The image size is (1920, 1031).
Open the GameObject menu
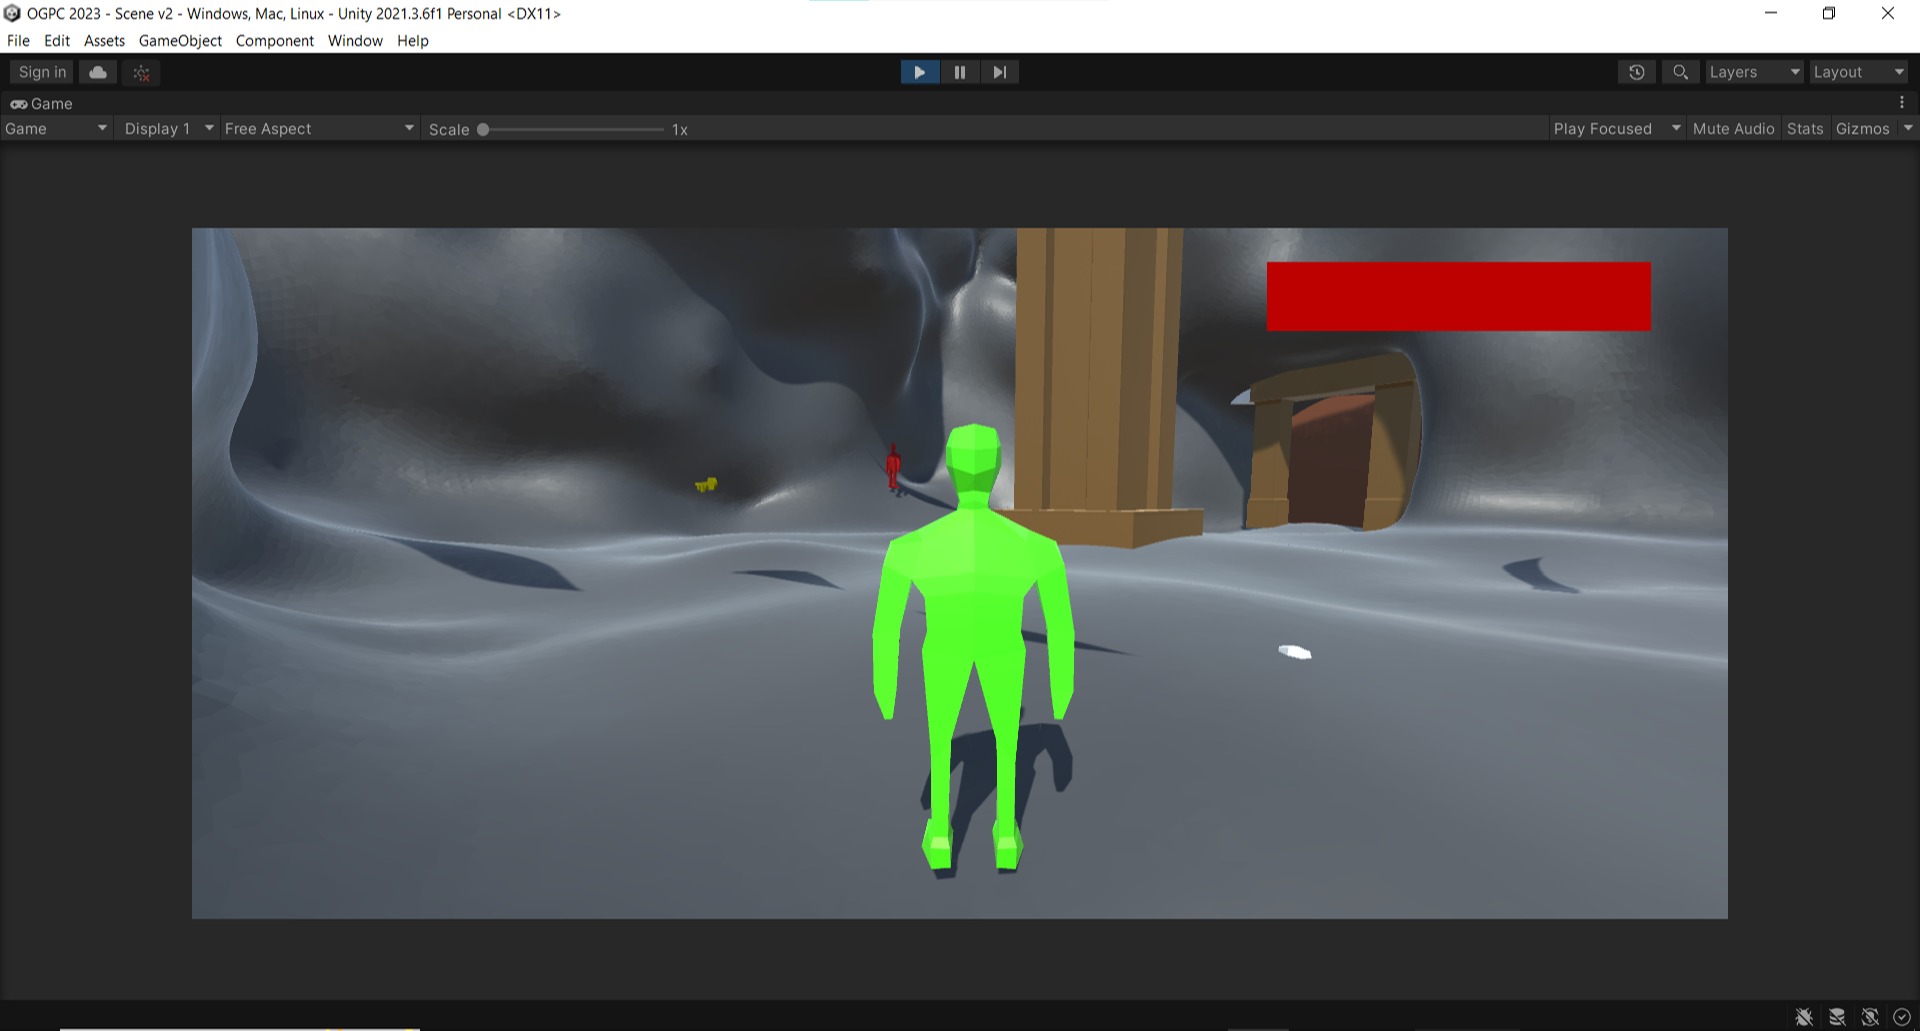click(x=180, y=41)
